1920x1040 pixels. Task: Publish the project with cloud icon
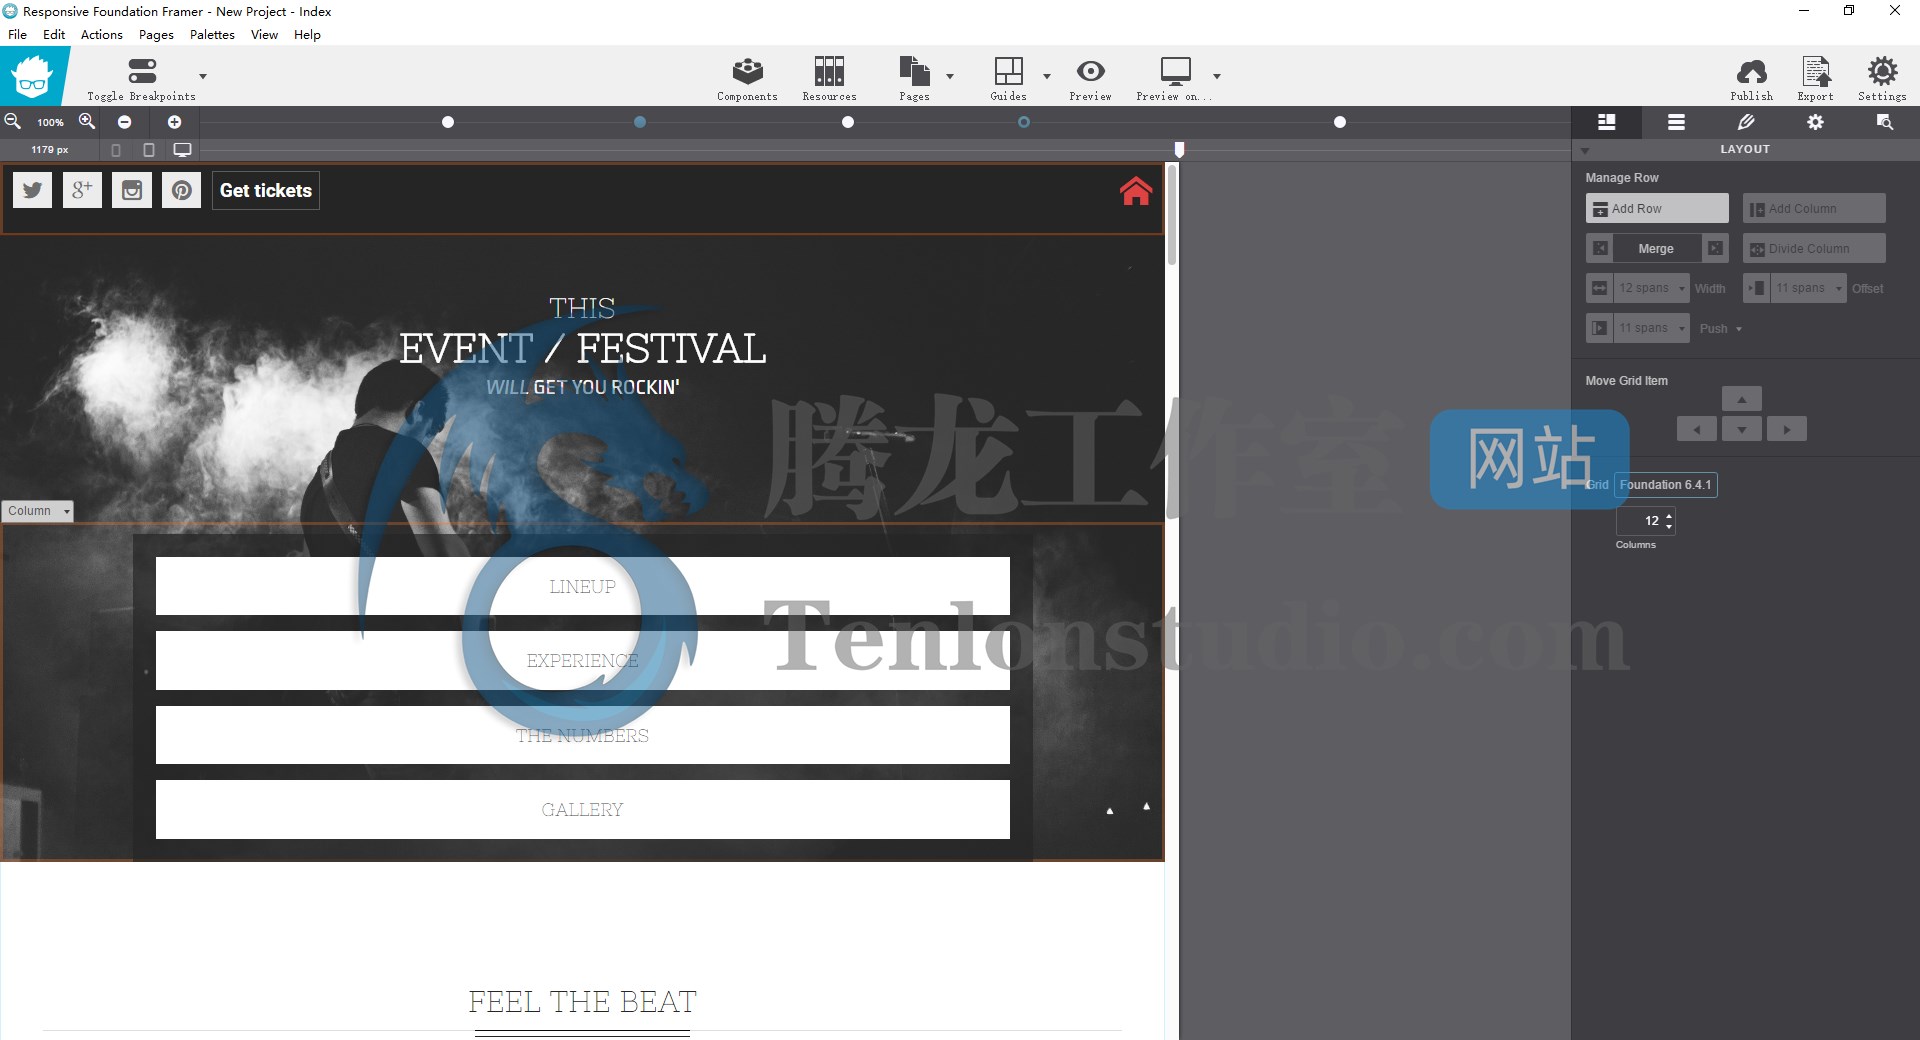[x=1752, y=78]
